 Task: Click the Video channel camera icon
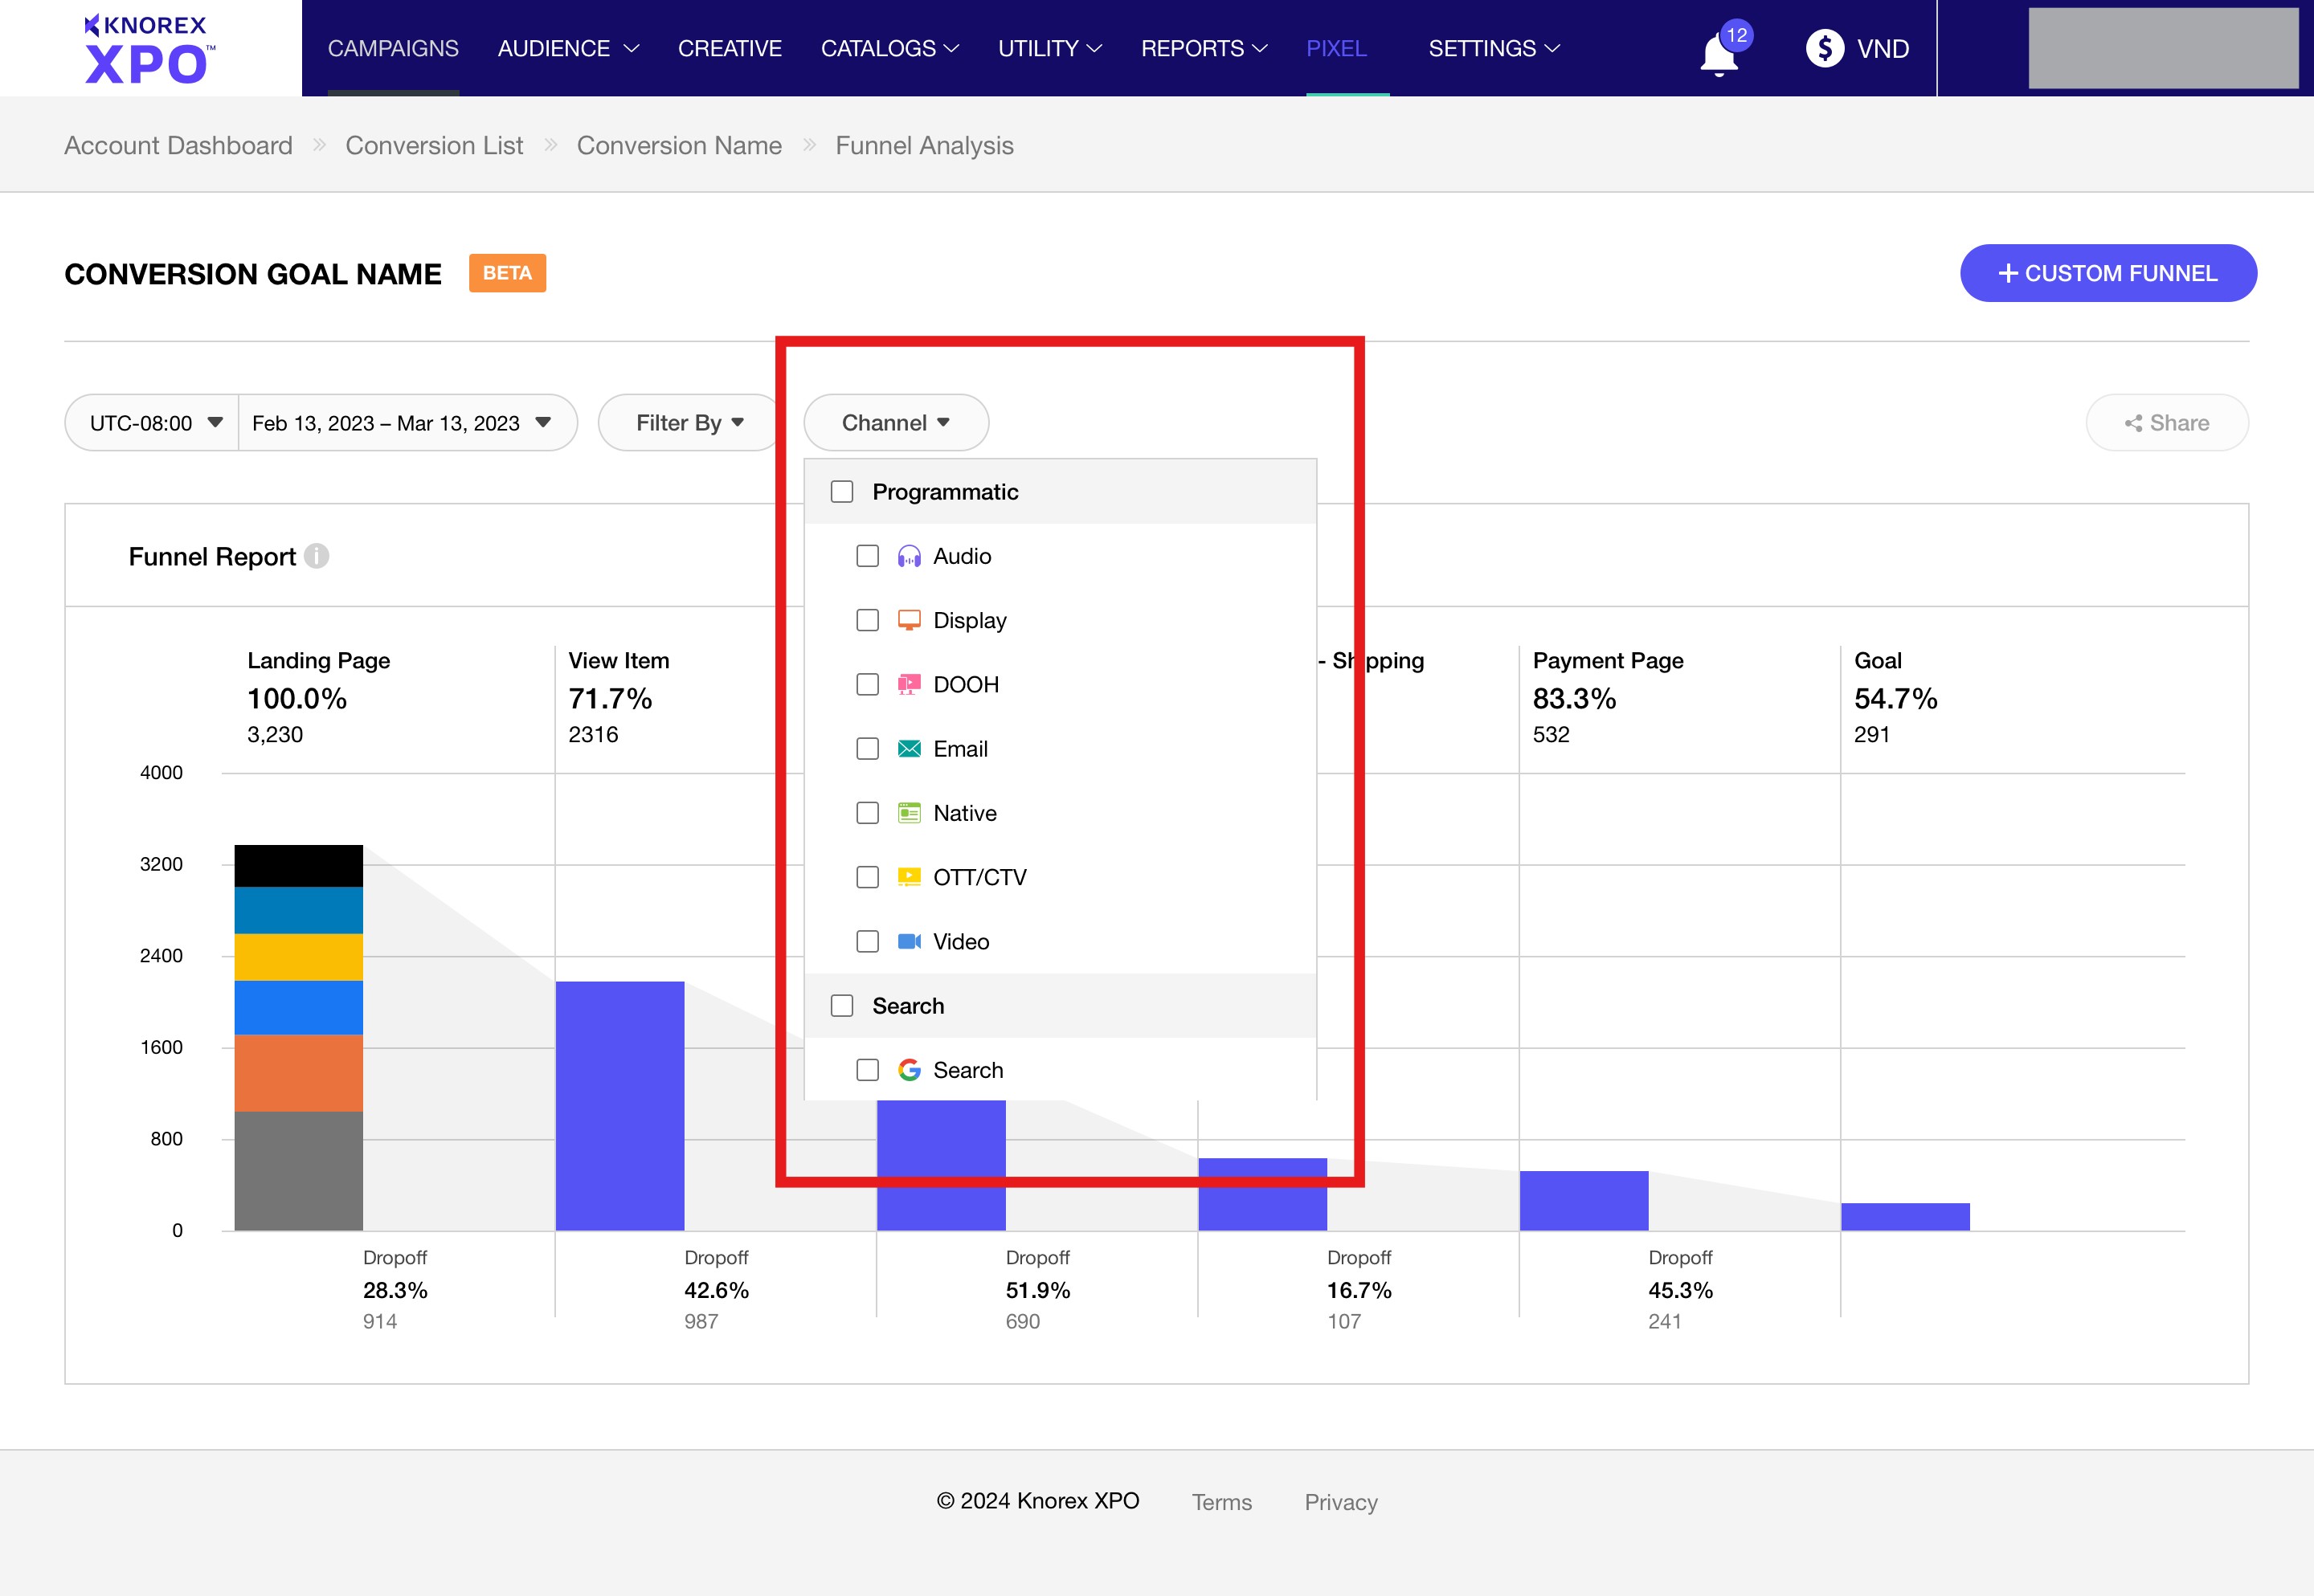pyautogui.click(x=908, y=941)
